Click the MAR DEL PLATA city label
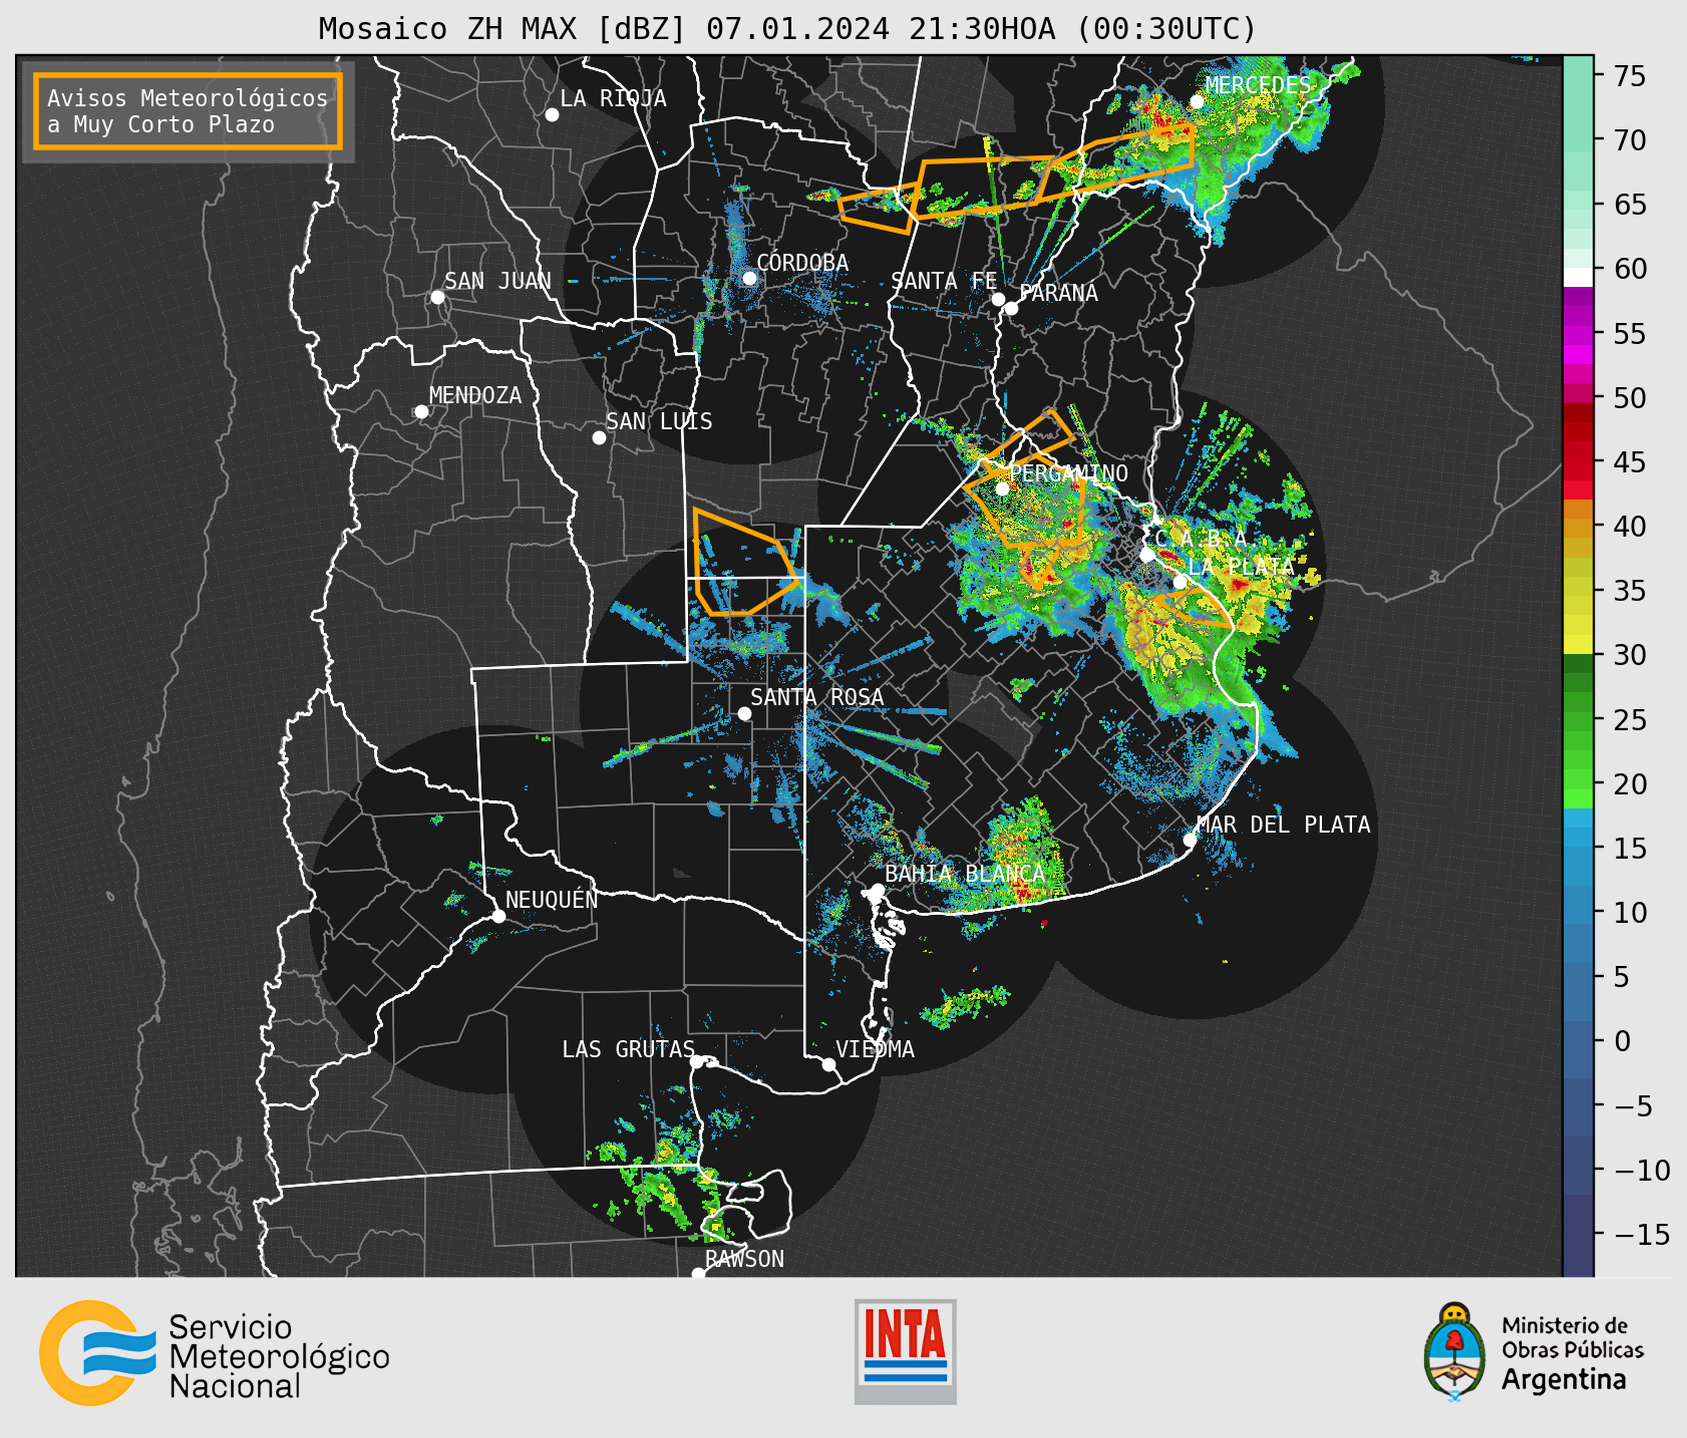Viewport: 1687px width, 1438px height. (1283, 824)
